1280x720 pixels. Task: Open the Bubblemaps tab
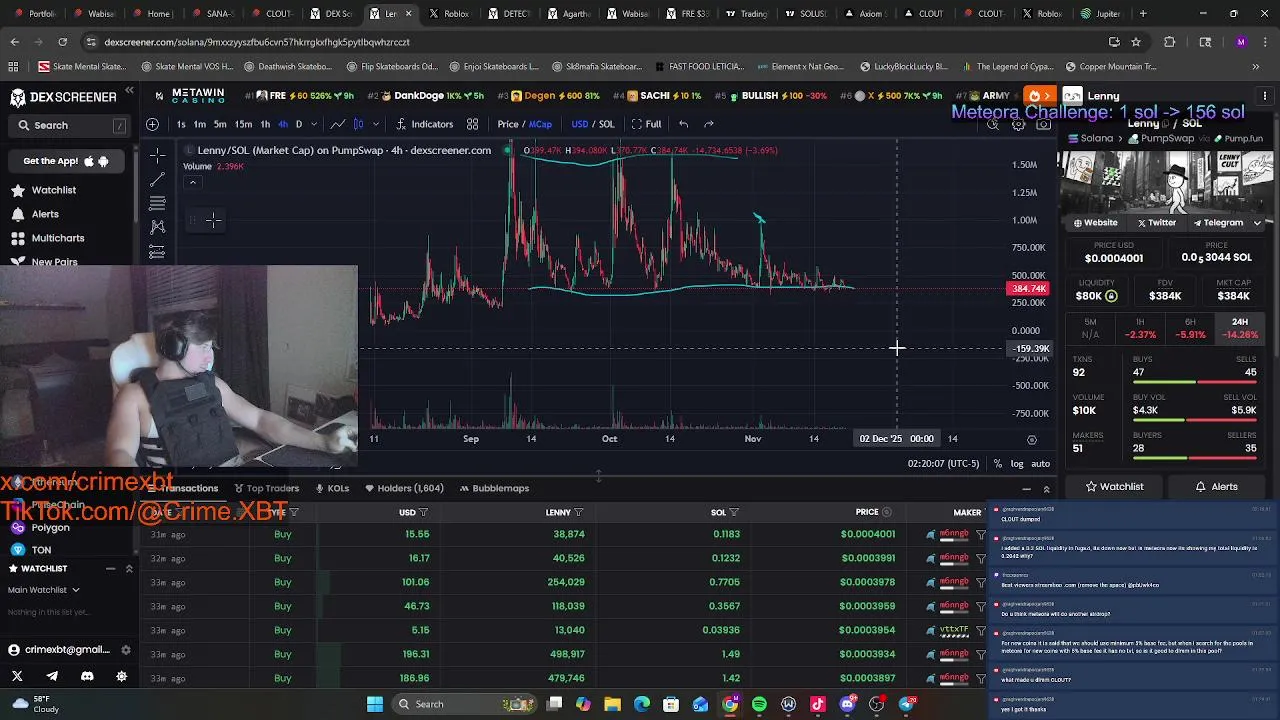click(x=494, y=488)
